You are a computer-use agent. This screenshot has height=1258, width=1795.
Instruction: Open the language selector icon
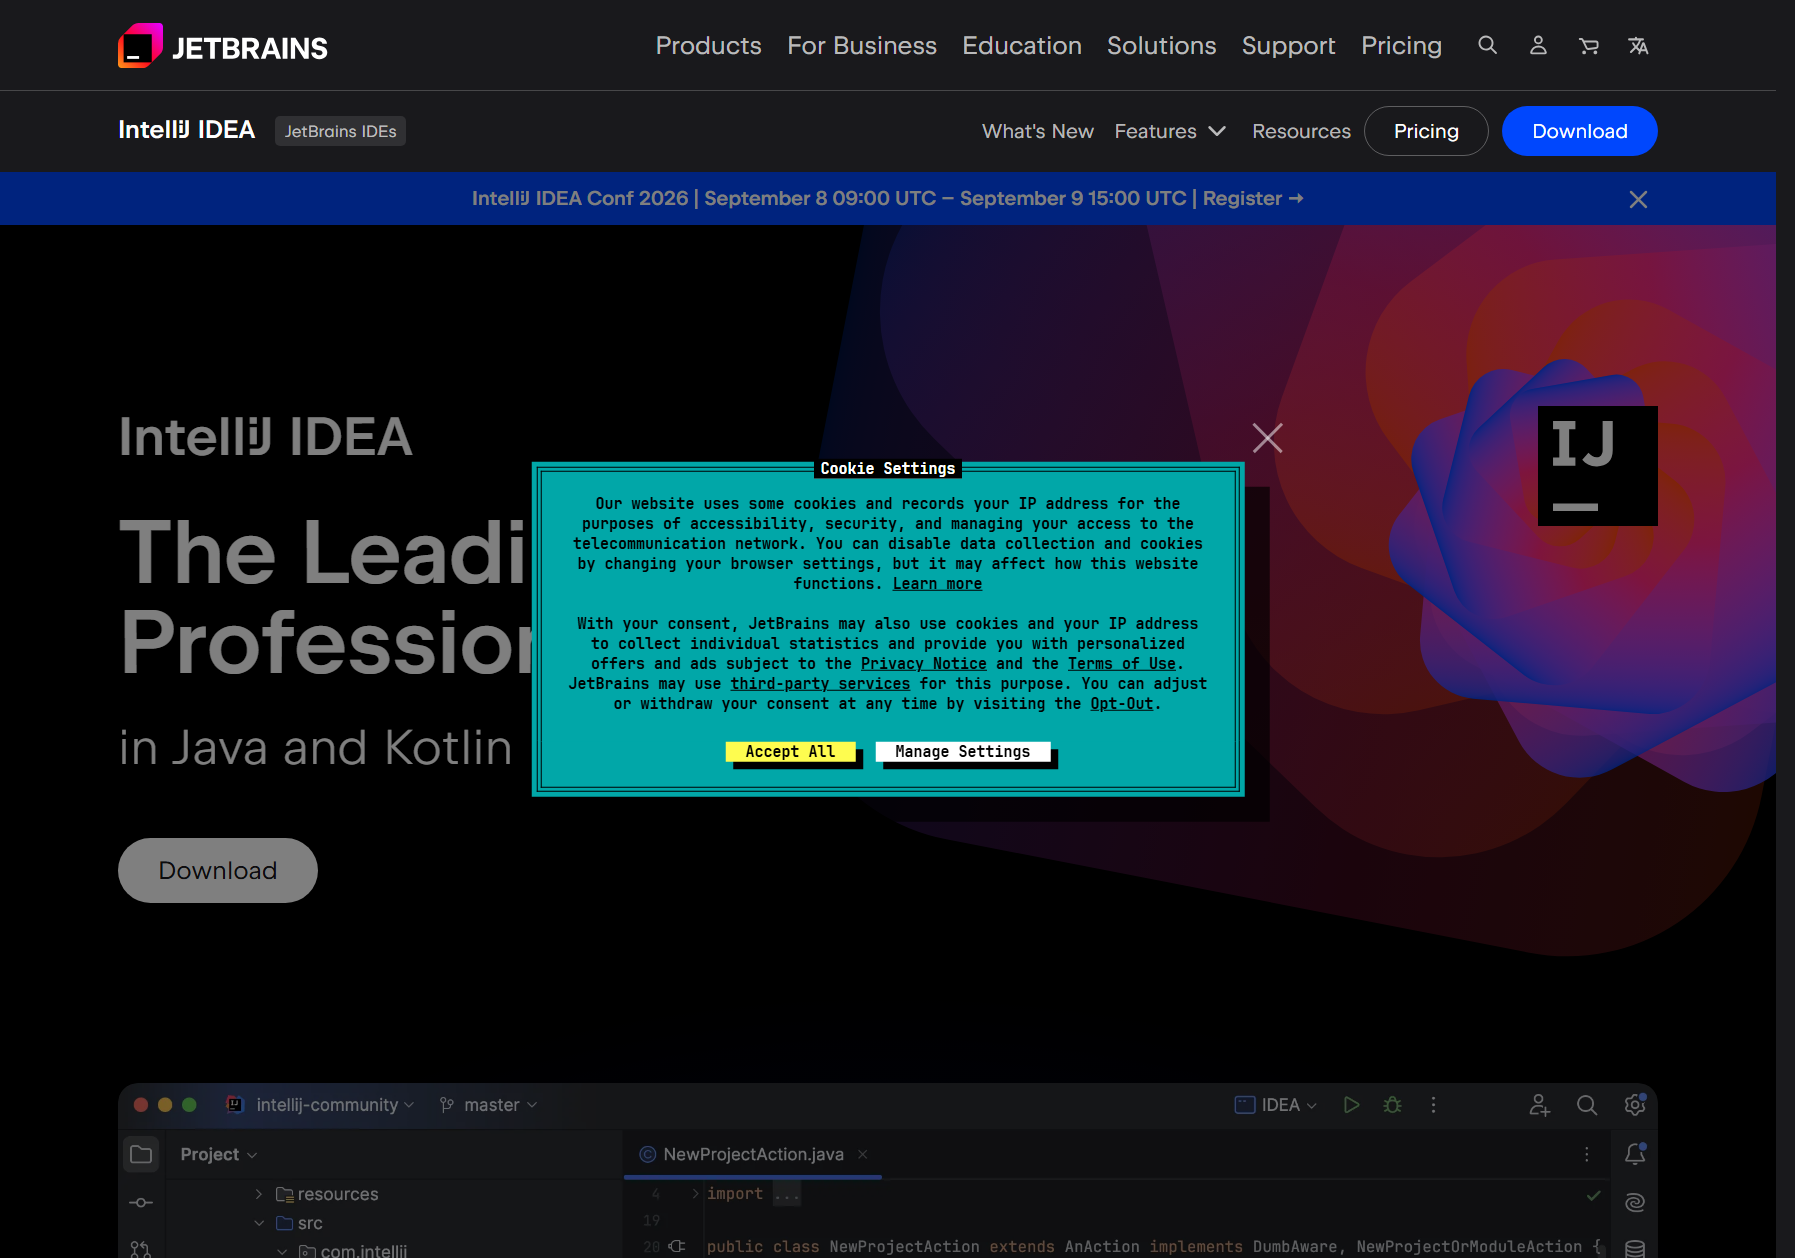point(1638,45)
